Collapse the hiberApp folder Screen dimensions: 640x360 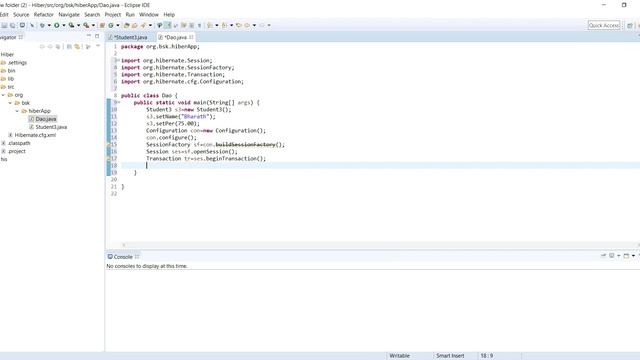(x=17, y=111)
